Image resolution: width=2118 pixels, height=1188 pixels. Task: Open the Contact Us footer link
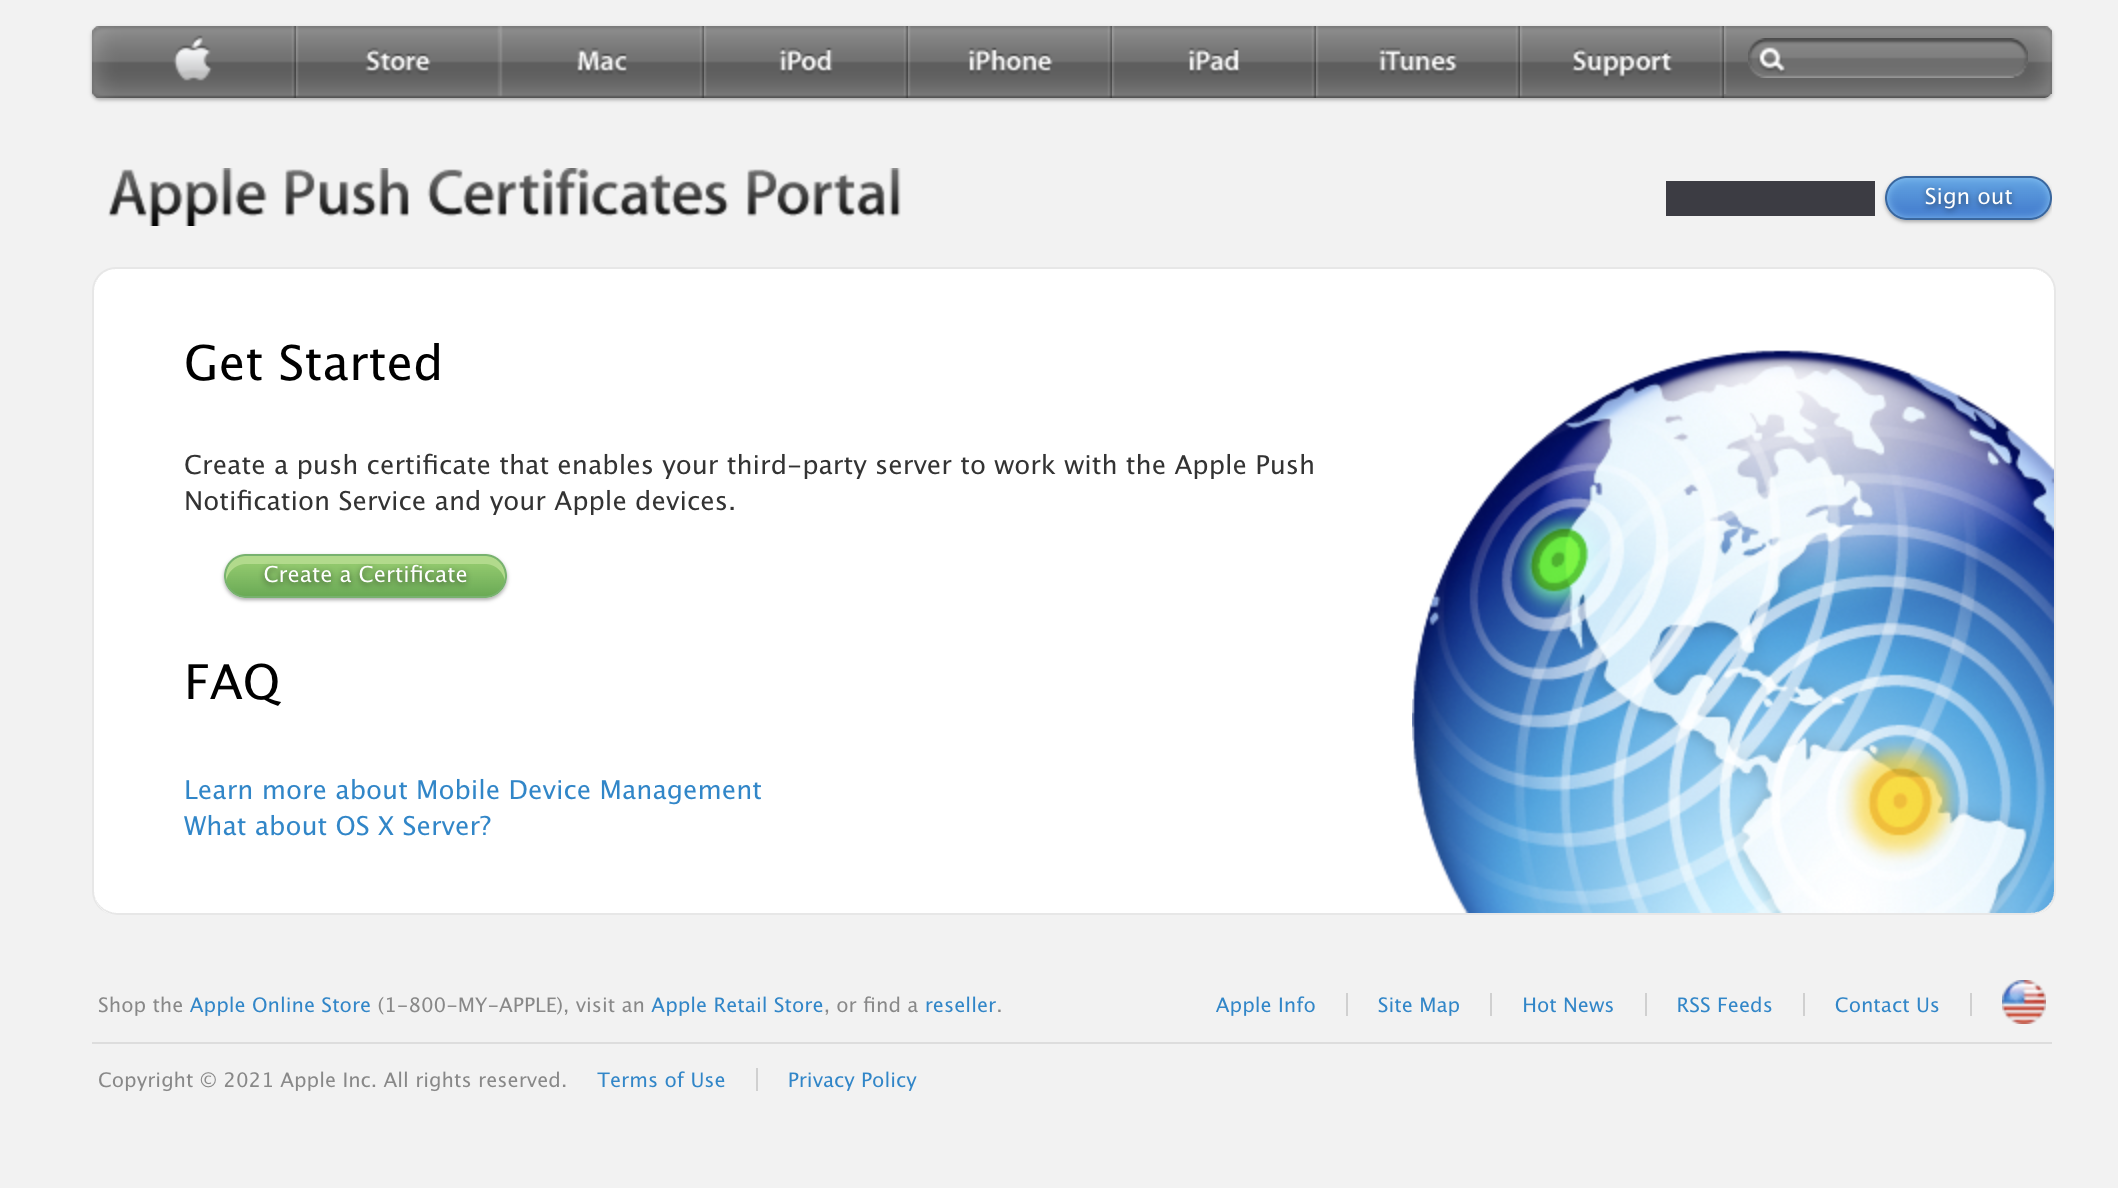1886,1005
